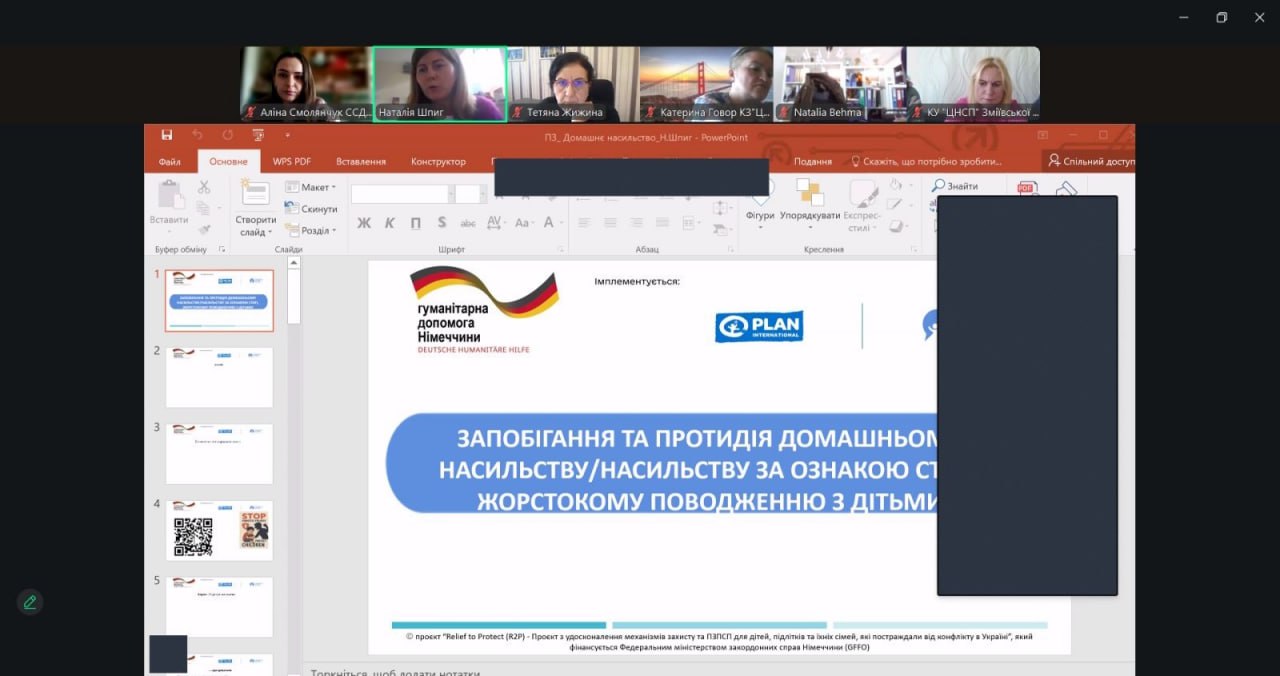Expand the Макет layout dropdown
Image resolution: width=1280 pixels, height=676 pixels.
point(311,187)
